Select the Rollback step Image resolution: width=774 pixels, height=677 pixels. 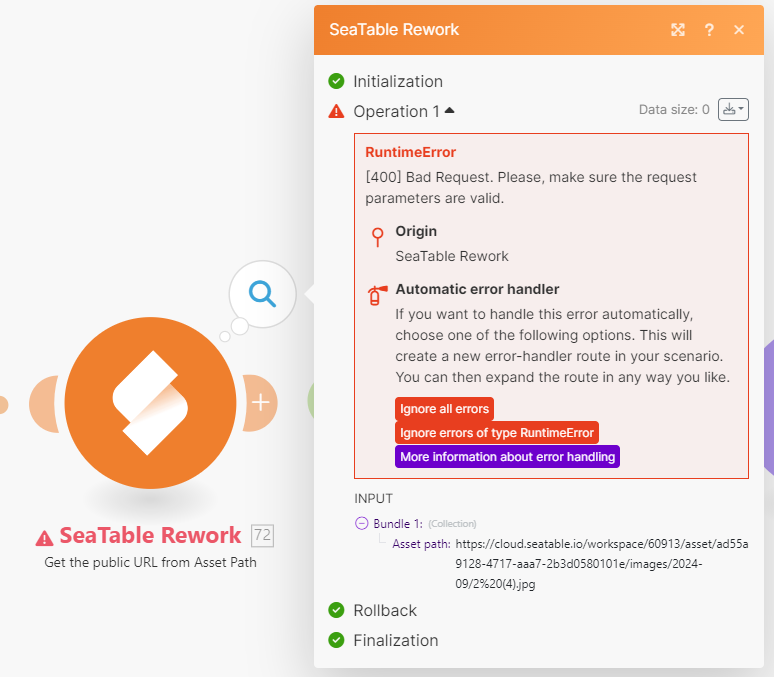[384, 610]
